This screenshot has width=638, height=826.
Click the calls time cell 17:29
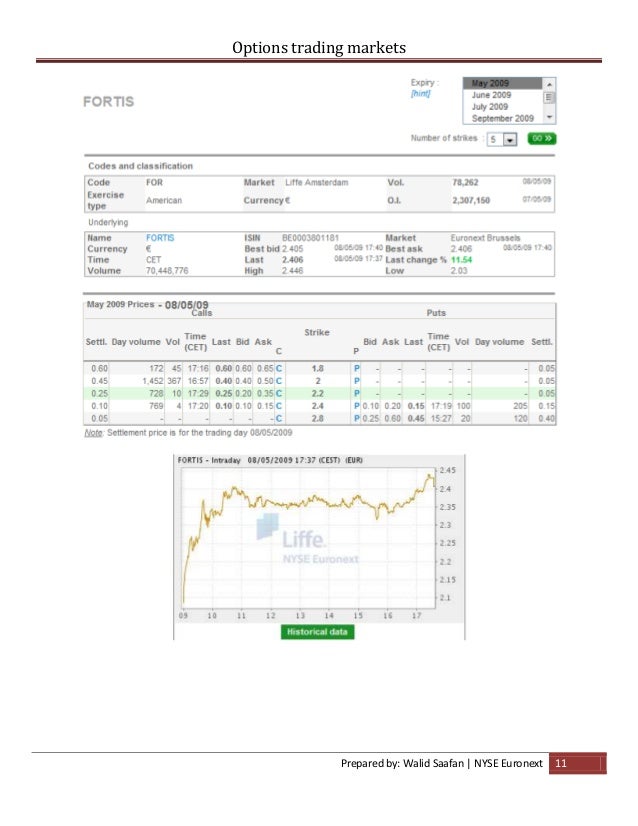pyautogui.click(x=198, y=394)
